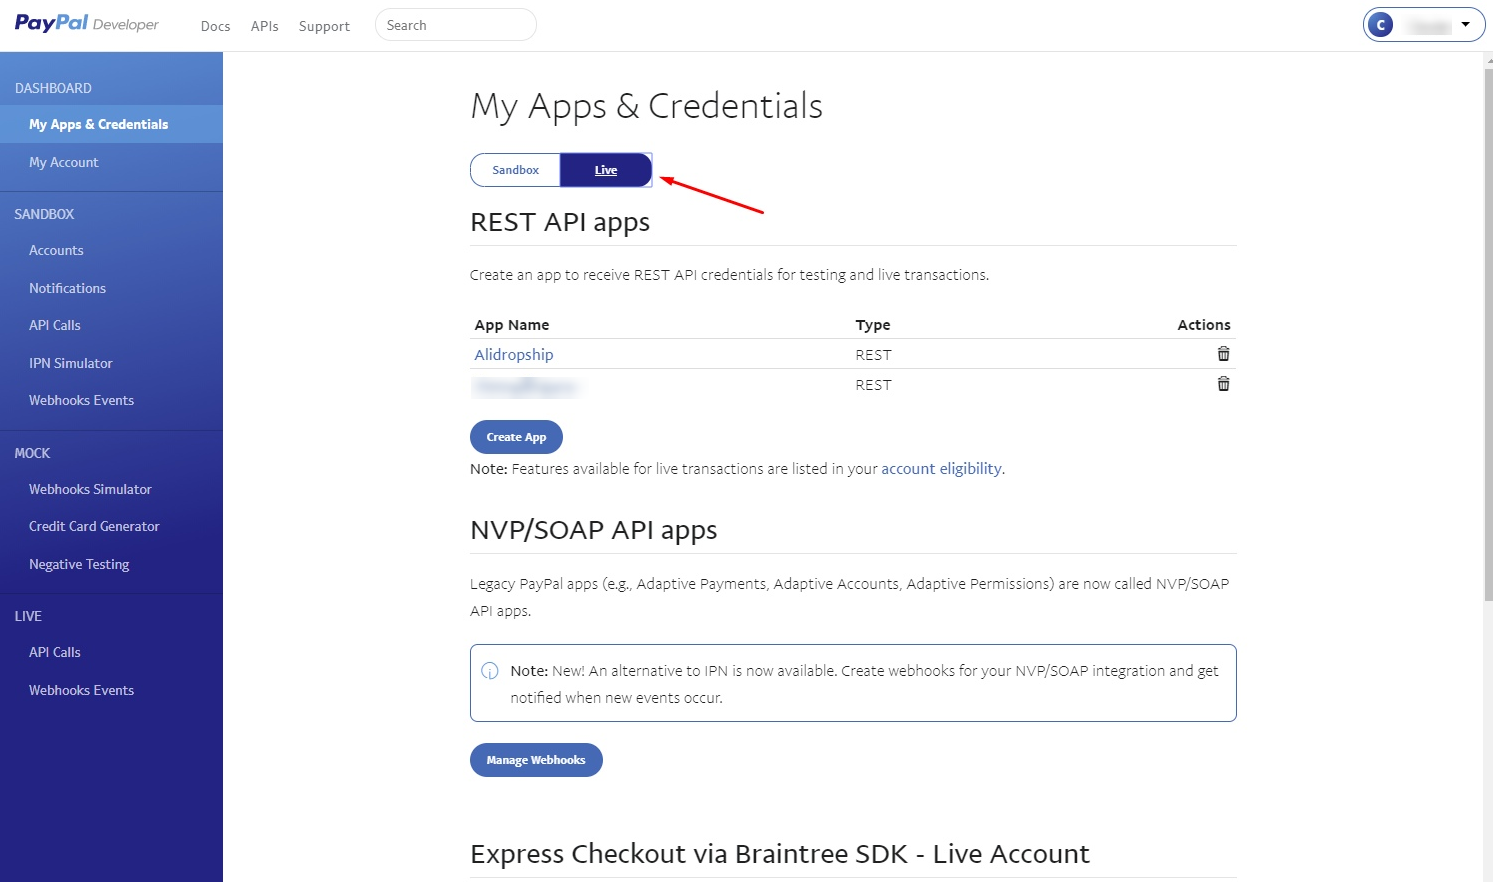Open the Alidropship app link
The image size is (1493, 882).
(514, 355)
